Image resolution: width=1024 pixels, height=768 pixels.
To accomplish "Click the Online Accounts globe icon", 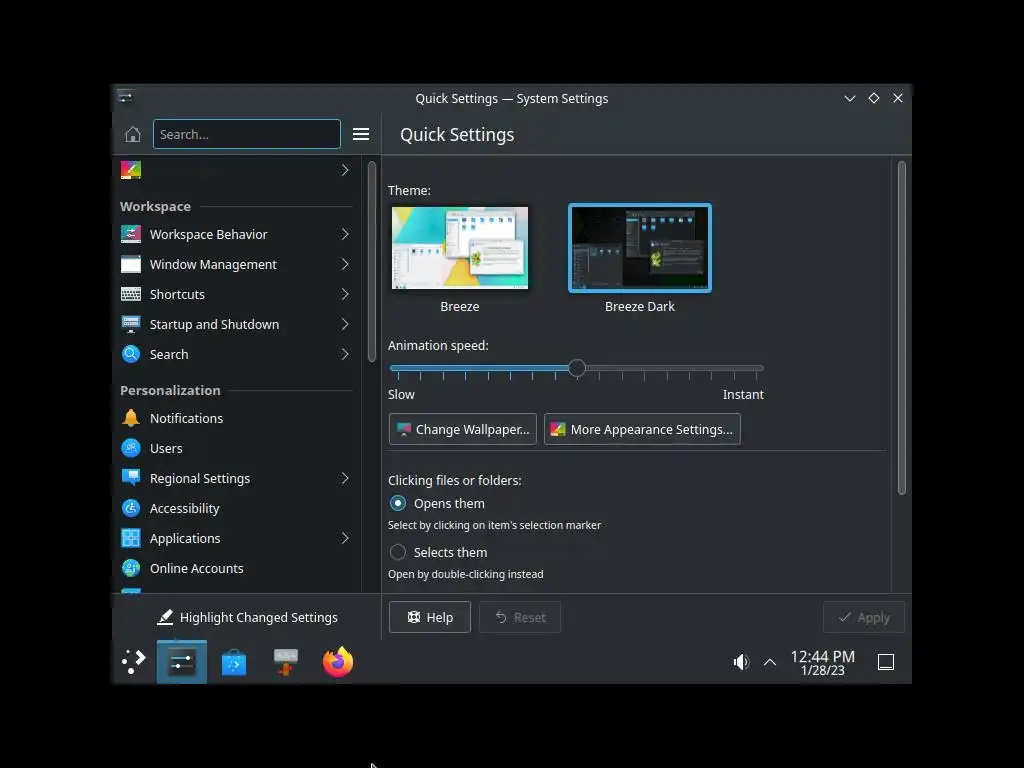I will pyautogui.click(x=131, y=568).
